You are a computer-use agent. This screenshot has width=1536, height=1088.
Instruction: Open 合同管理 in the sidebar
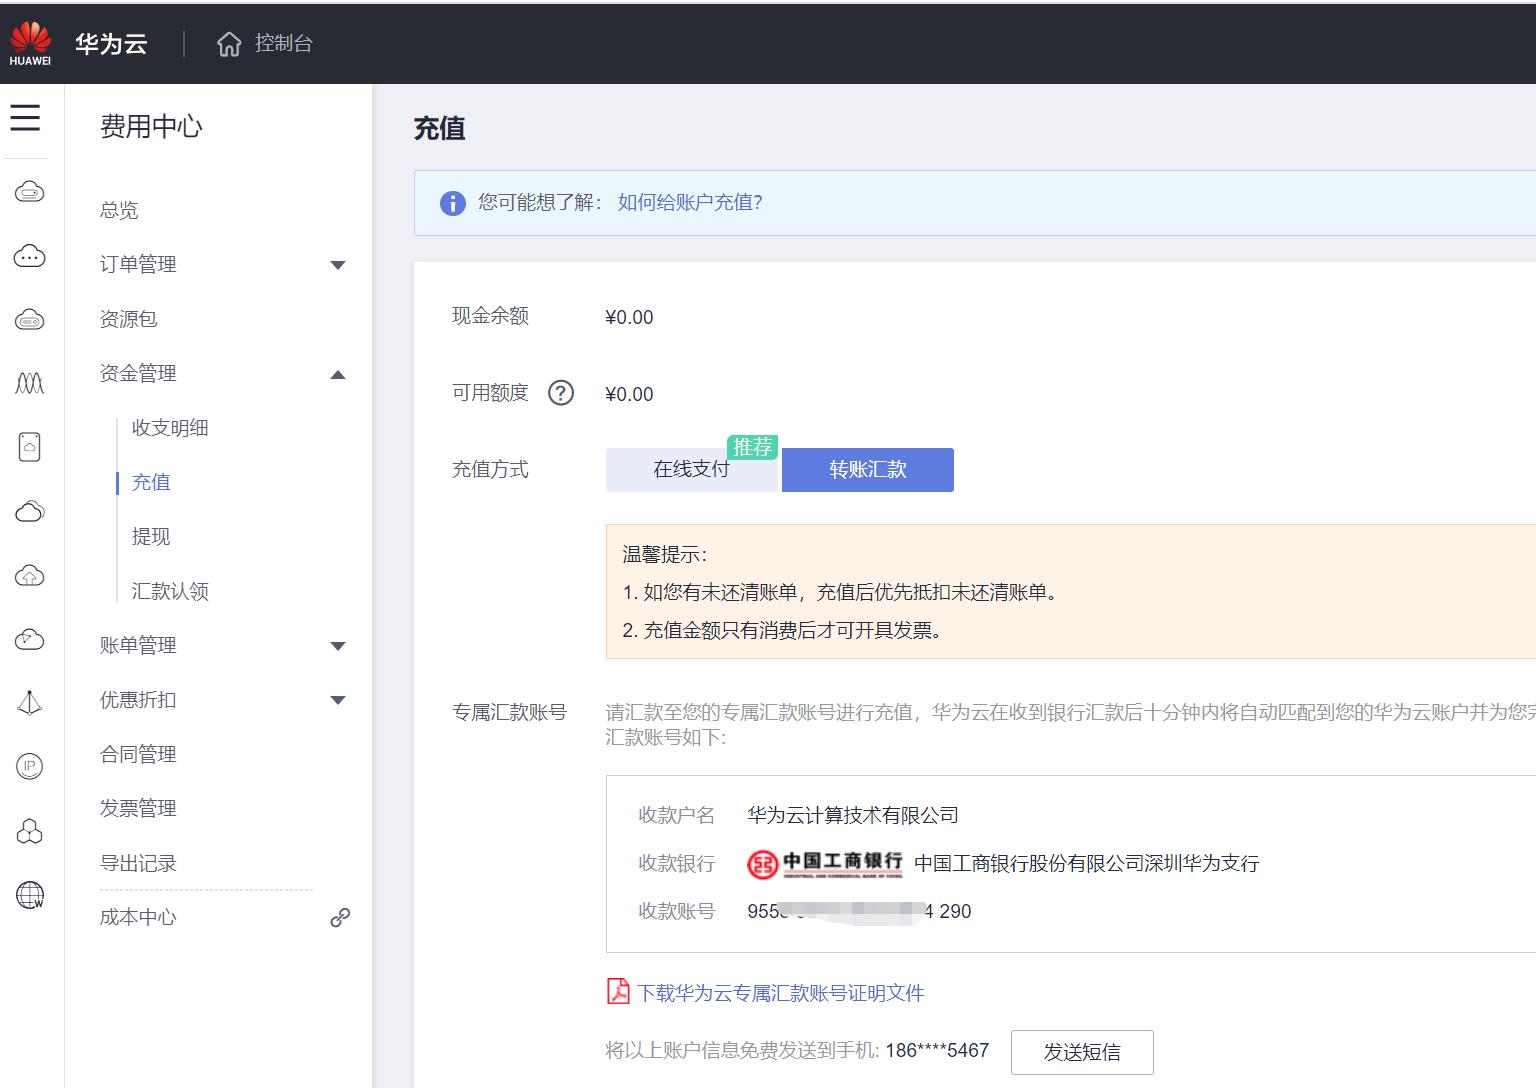pyautogui.click(x=138, y=754)
